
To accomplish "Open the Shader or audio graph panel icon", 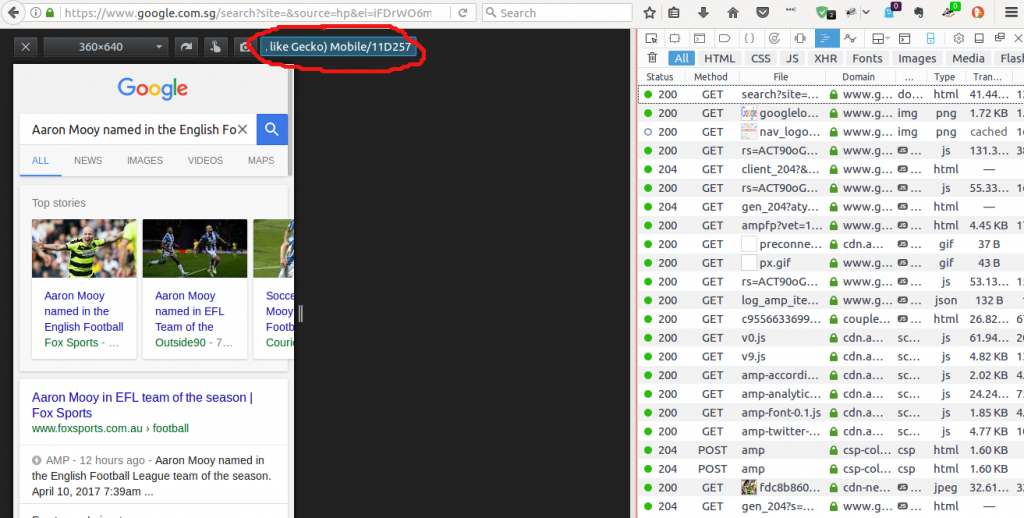I will click(x=850, y=39).
